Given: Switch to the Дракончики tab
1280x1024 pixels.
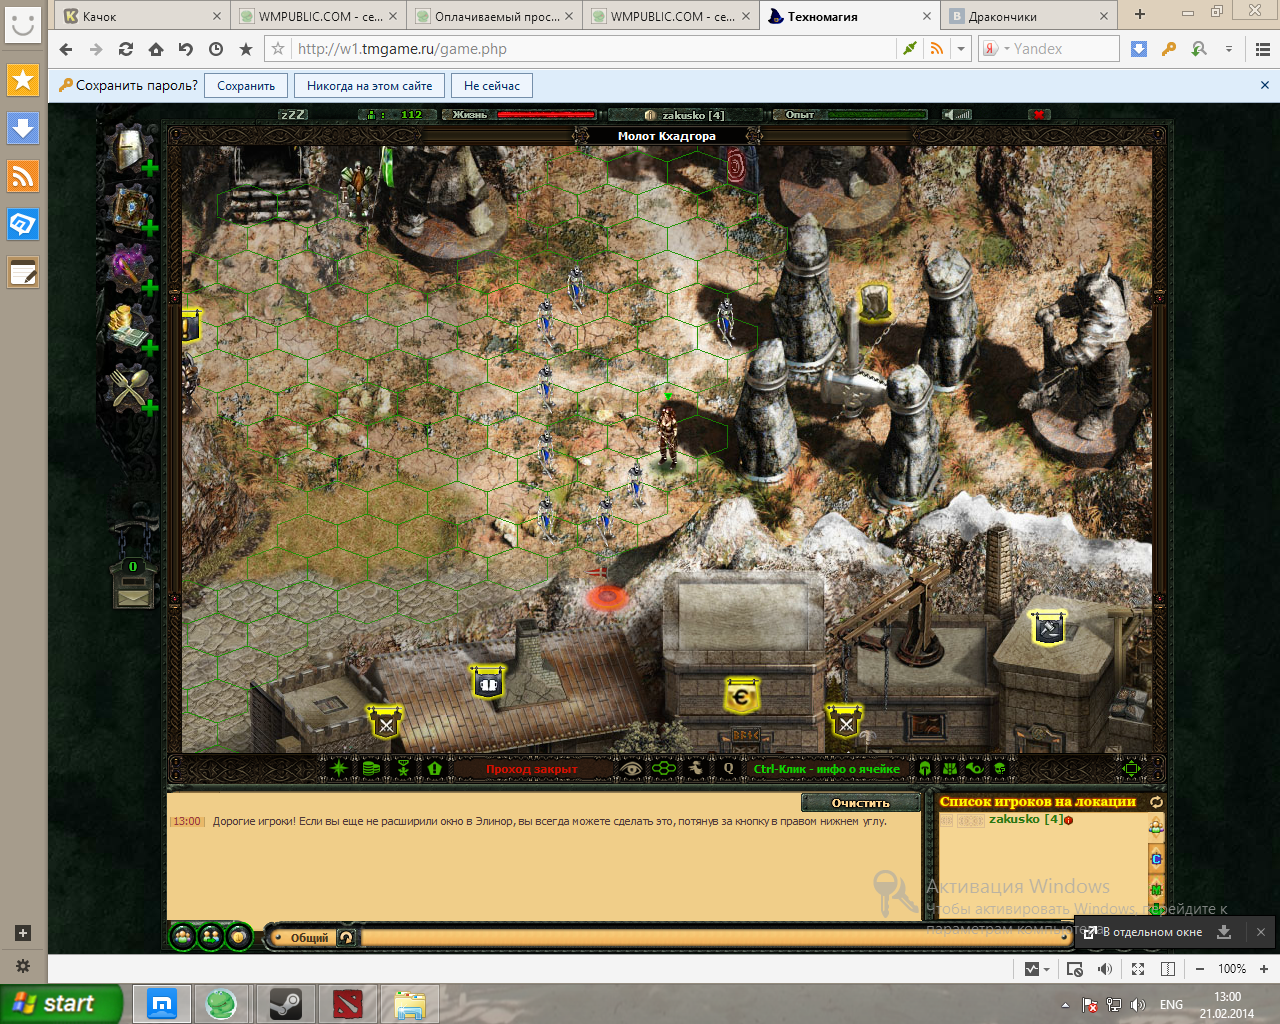Looking at the screenshot, I should 1030,16.
